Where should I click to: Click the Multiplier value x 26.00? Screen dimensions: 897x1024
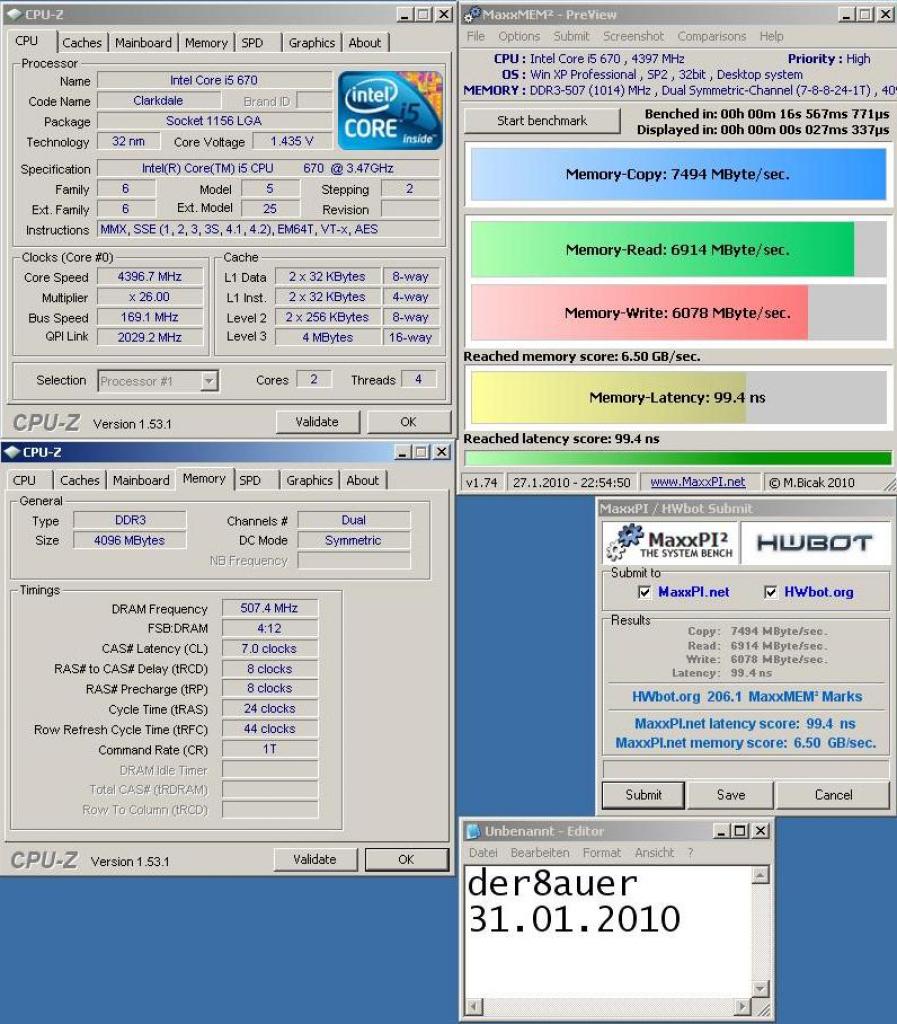[150, 297]
